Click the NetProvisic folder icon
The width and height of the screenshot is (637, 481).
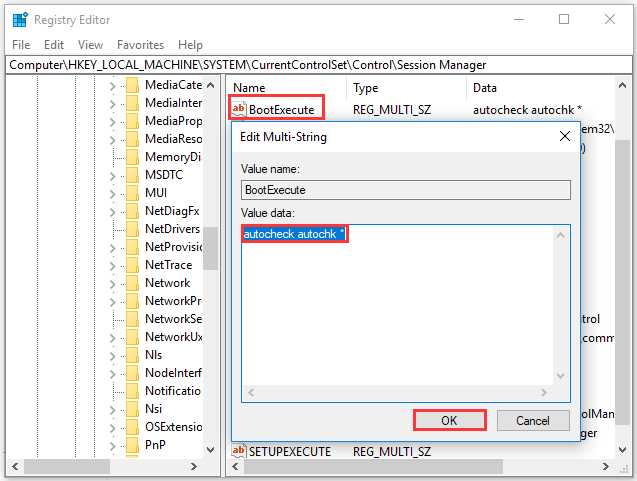132,247
